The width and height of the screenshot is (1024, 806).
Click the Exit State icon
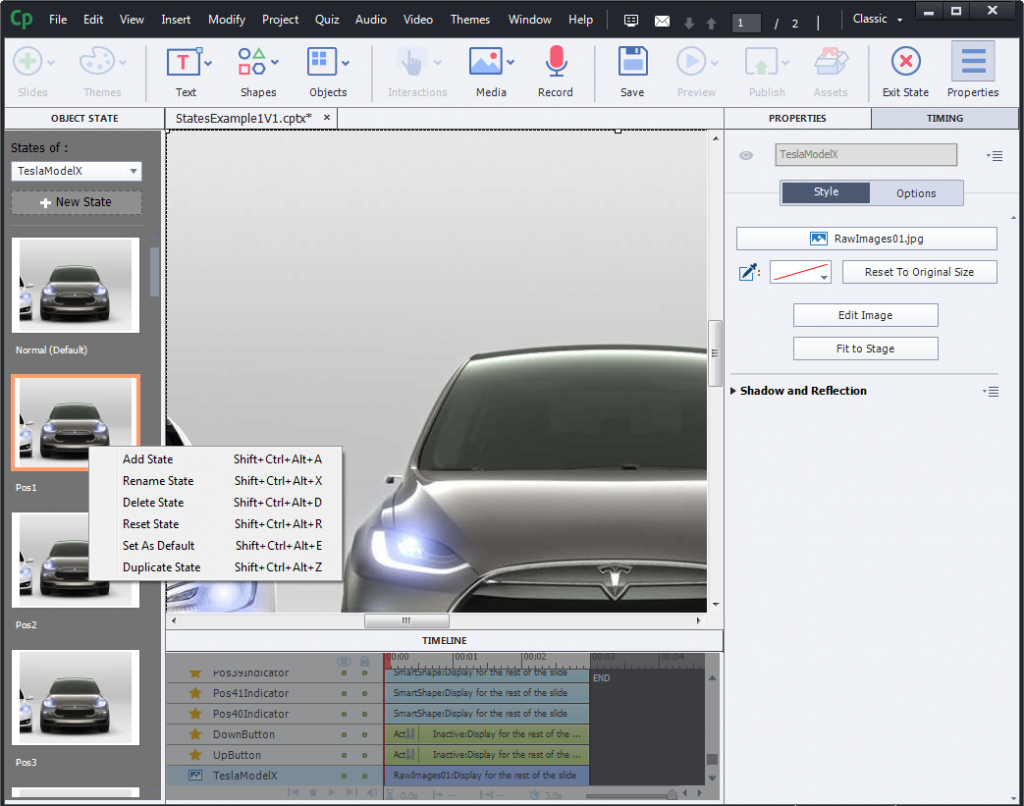click(905, 63)
